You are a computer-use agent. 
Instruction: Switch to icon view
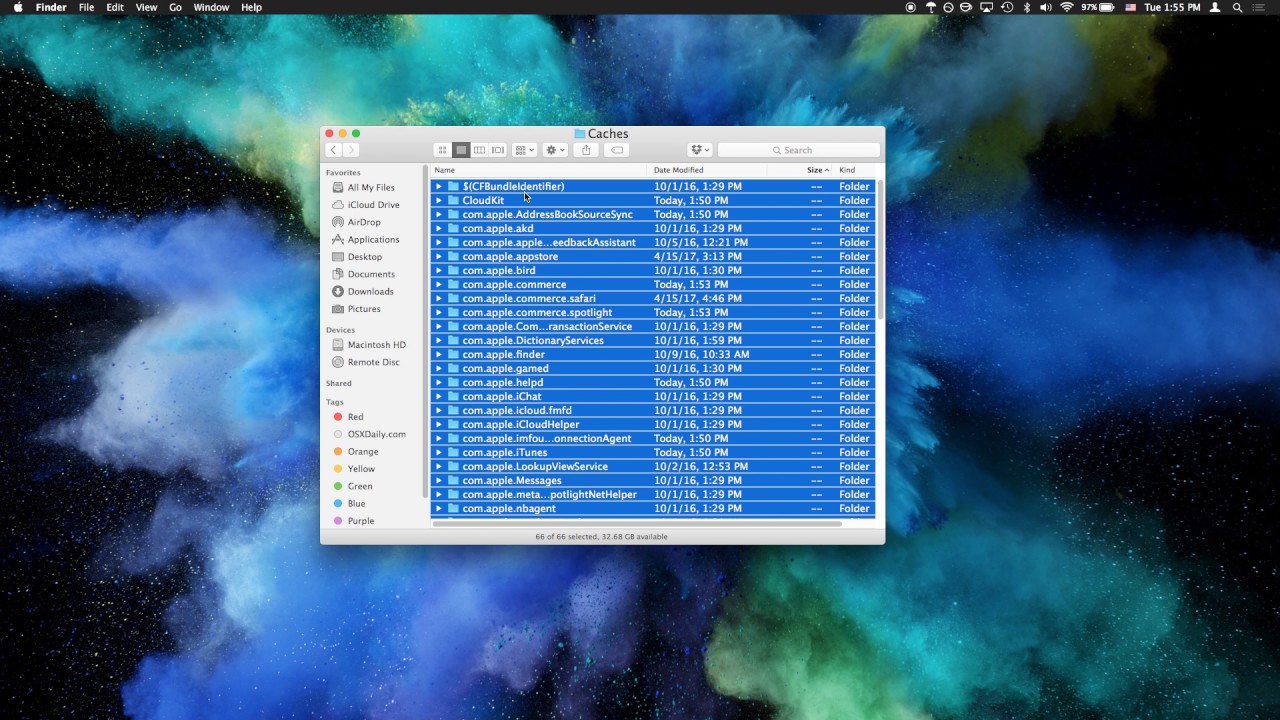442,150
